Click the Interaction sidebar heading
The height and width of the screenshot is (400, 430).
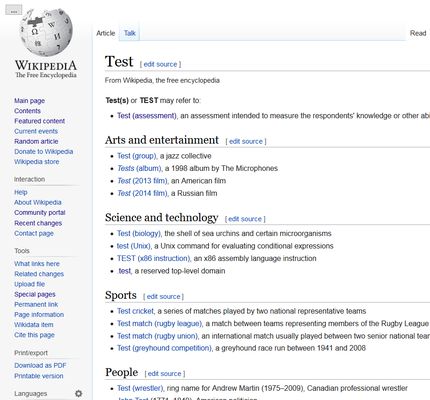[x=29, y=179]
